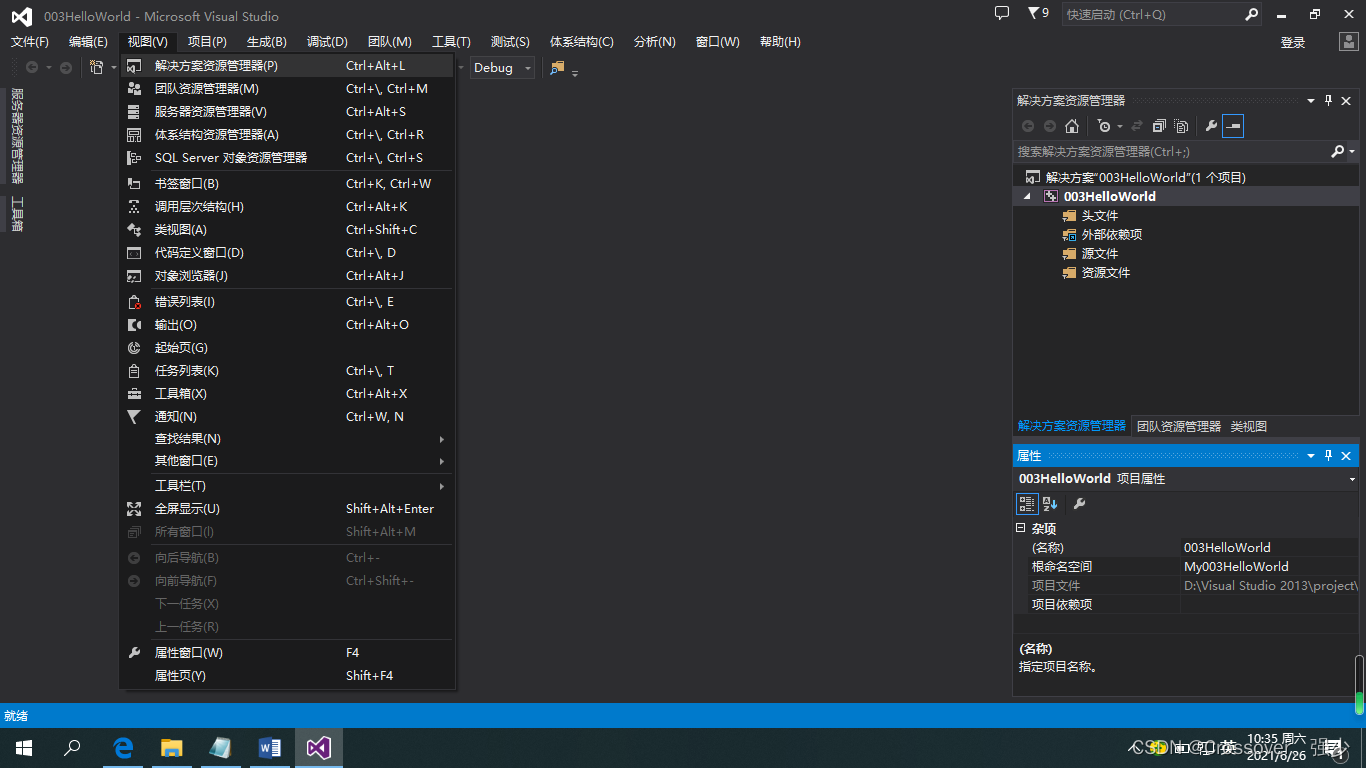Viewport: 1366px width, 768px height.
Task: Expand 工具栏(T) submenu
Action: tap(287, 485)
